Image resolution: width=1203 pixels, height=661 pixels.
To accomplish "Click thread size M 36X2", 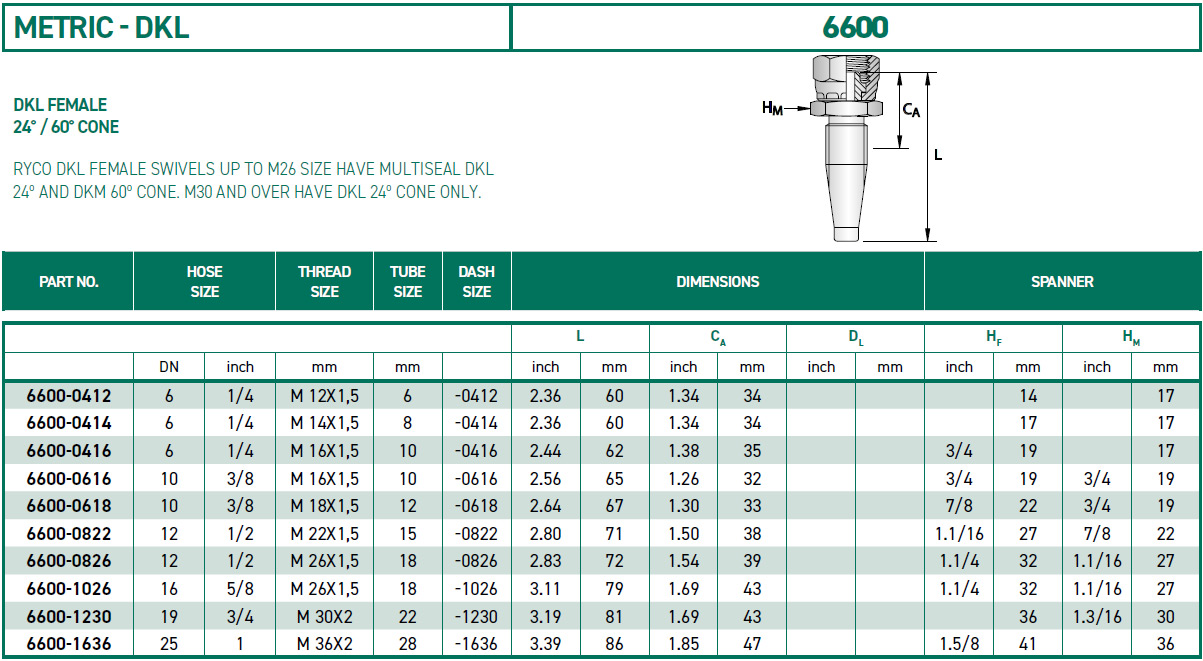I will point(324,643).
